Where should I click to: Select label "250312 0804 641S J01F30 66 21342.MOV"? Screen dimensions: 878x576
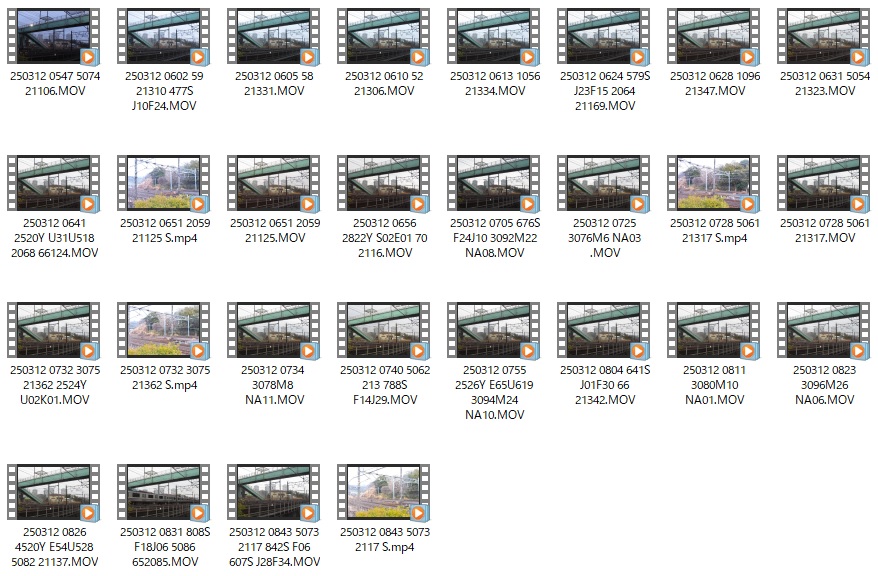(x=605, y=385)
